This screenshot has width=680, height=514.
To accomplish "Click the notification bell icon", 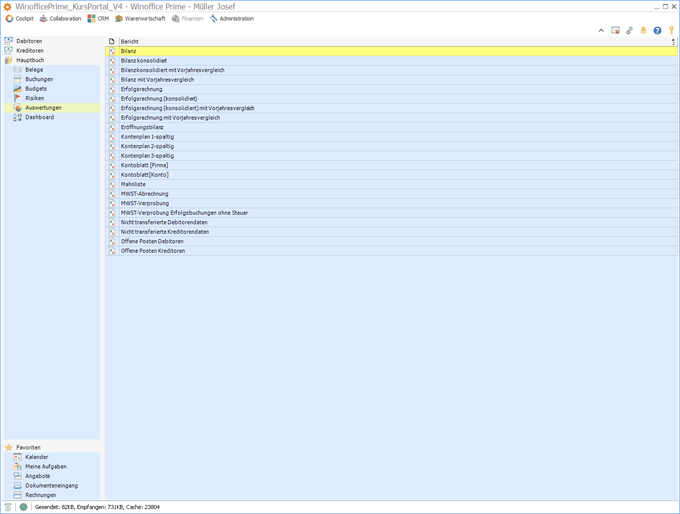I will [643, 31].
